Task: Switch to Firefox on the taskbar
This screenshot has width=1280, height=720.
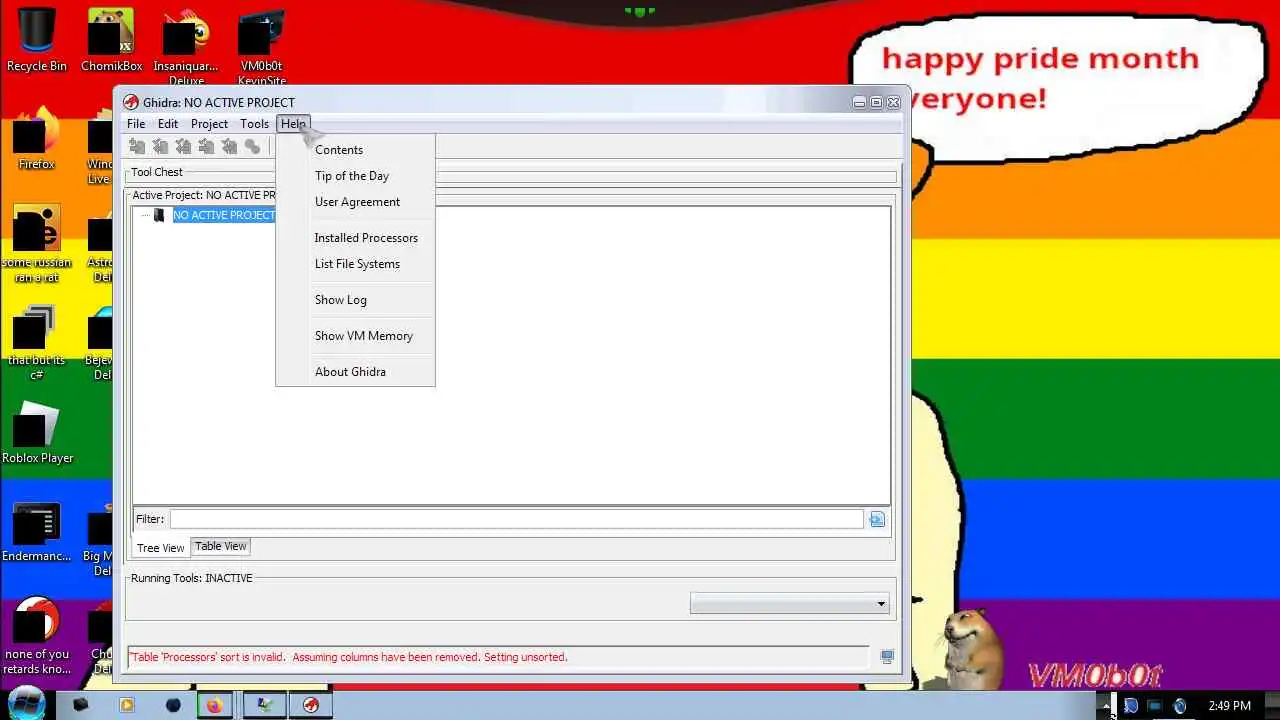Action: pos(214,705)
